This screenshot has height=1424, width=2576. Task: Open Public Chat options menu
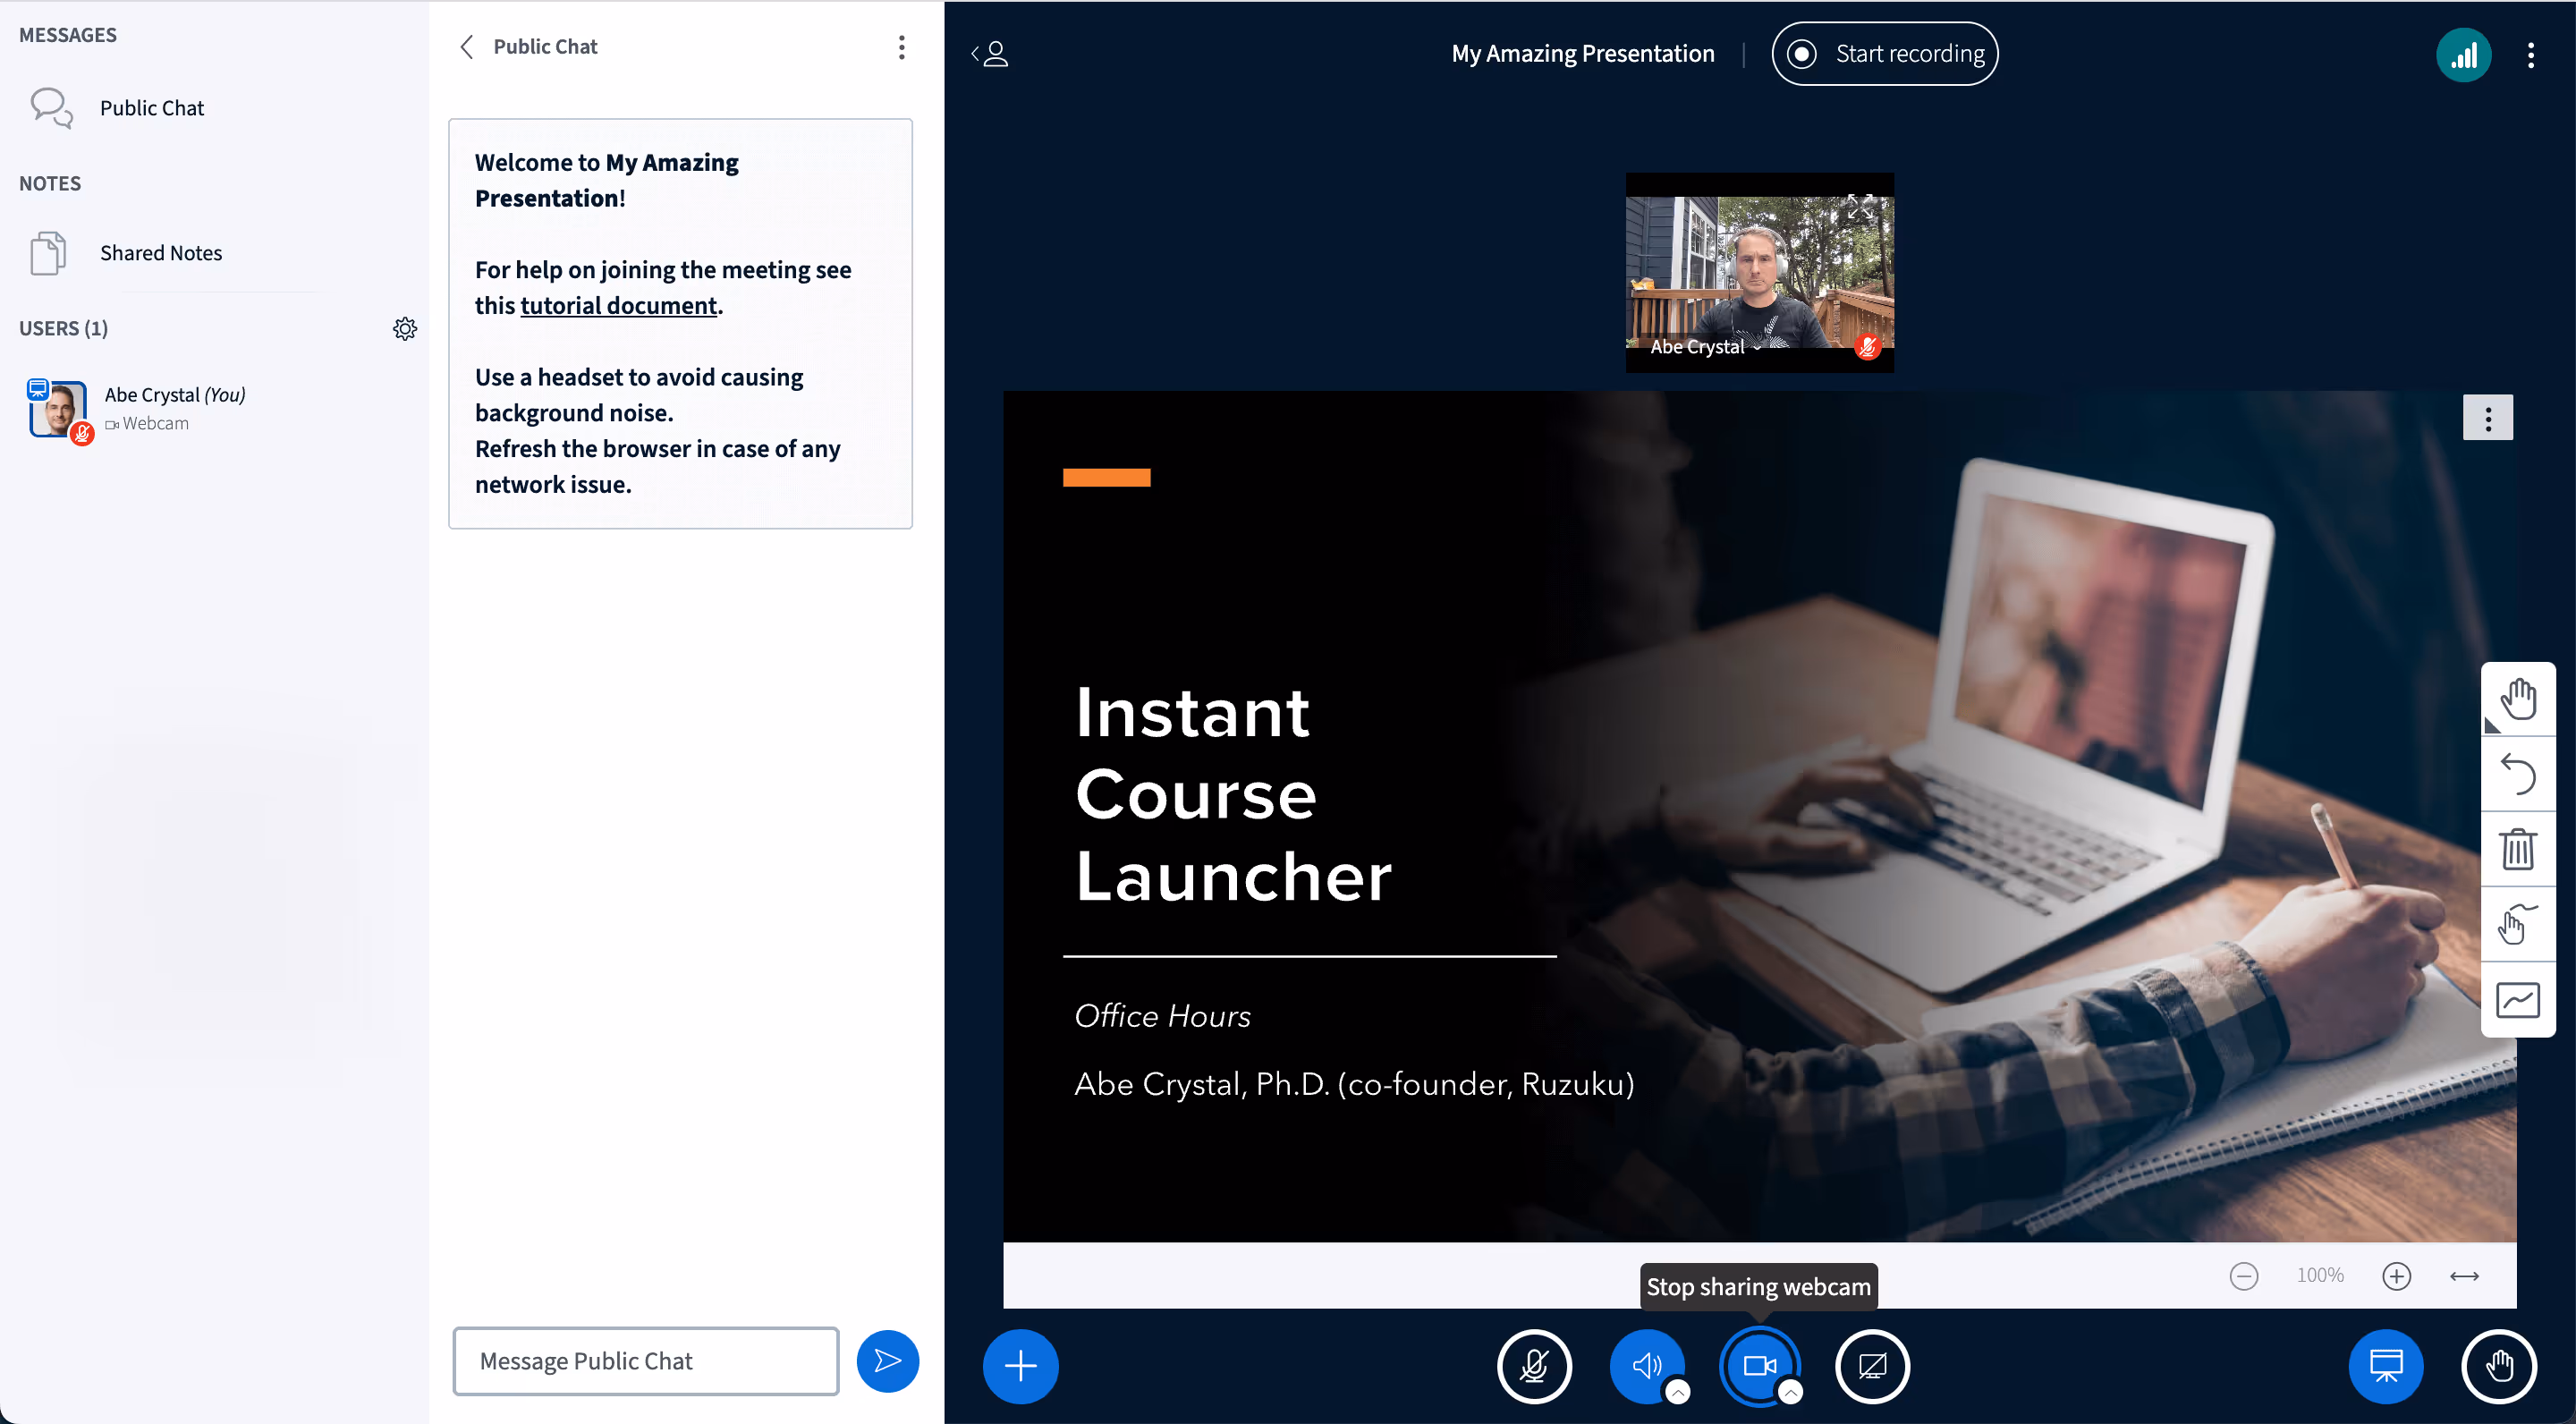coord(901,47)
